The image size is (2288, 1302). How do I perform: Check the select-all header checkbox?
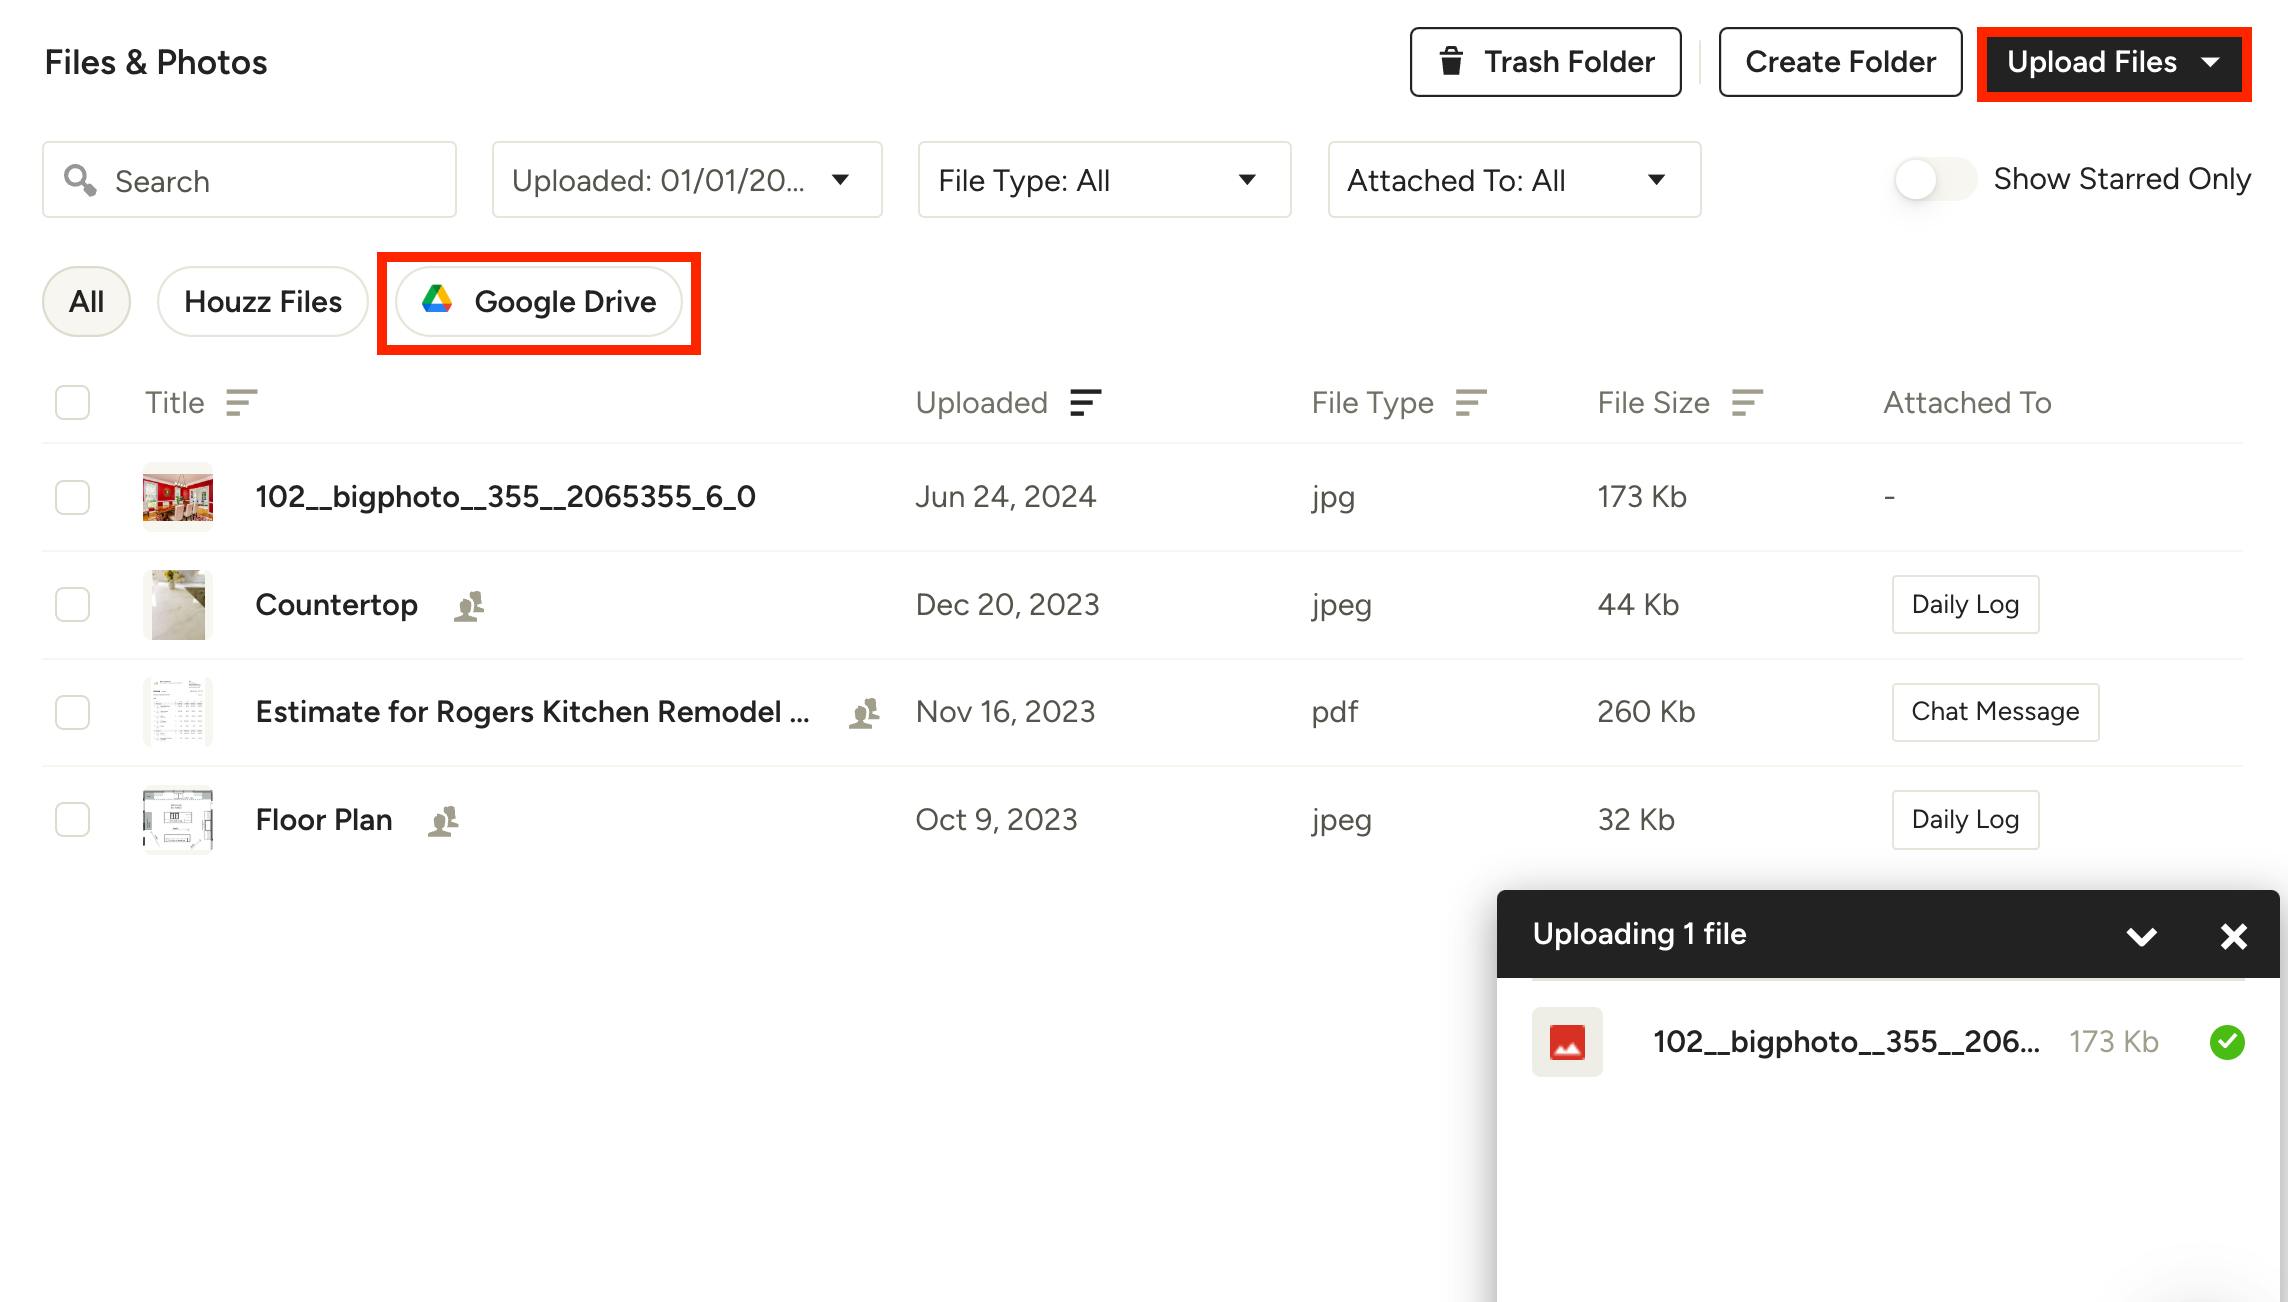(72, 403)
